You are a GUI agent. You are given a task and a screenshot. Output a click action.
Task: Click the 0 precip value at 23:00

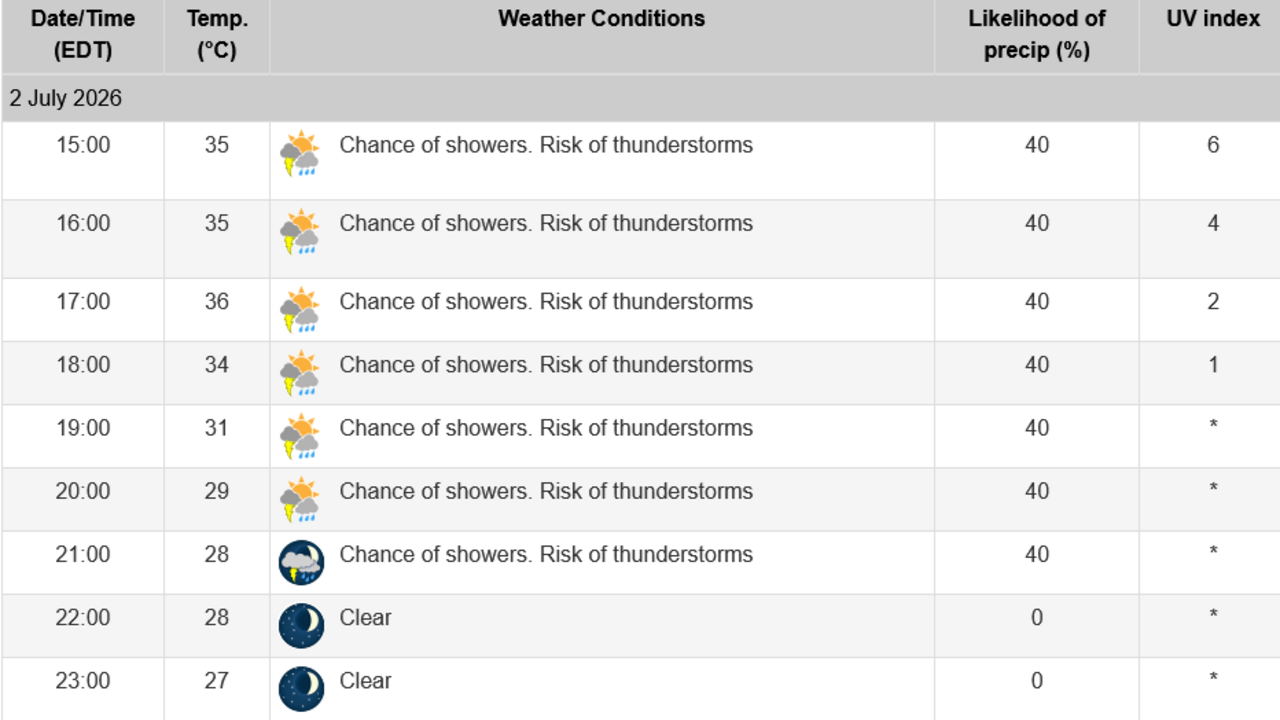click(x=1037, y=681)
